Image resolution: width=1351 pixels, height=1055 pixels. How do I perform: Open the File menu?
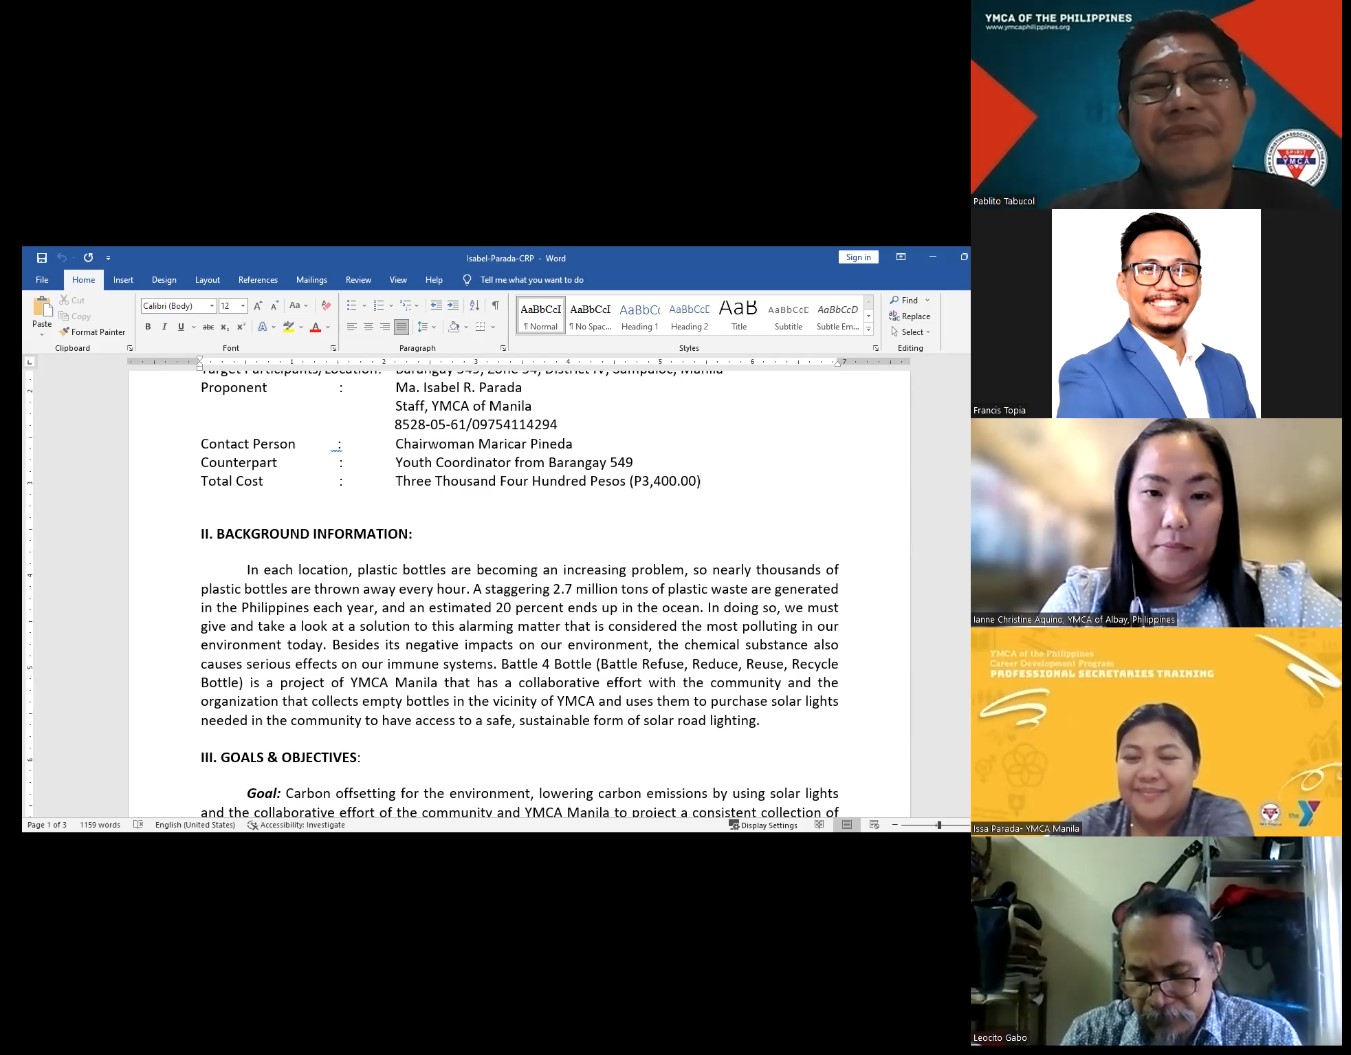[x=42, y=280]
